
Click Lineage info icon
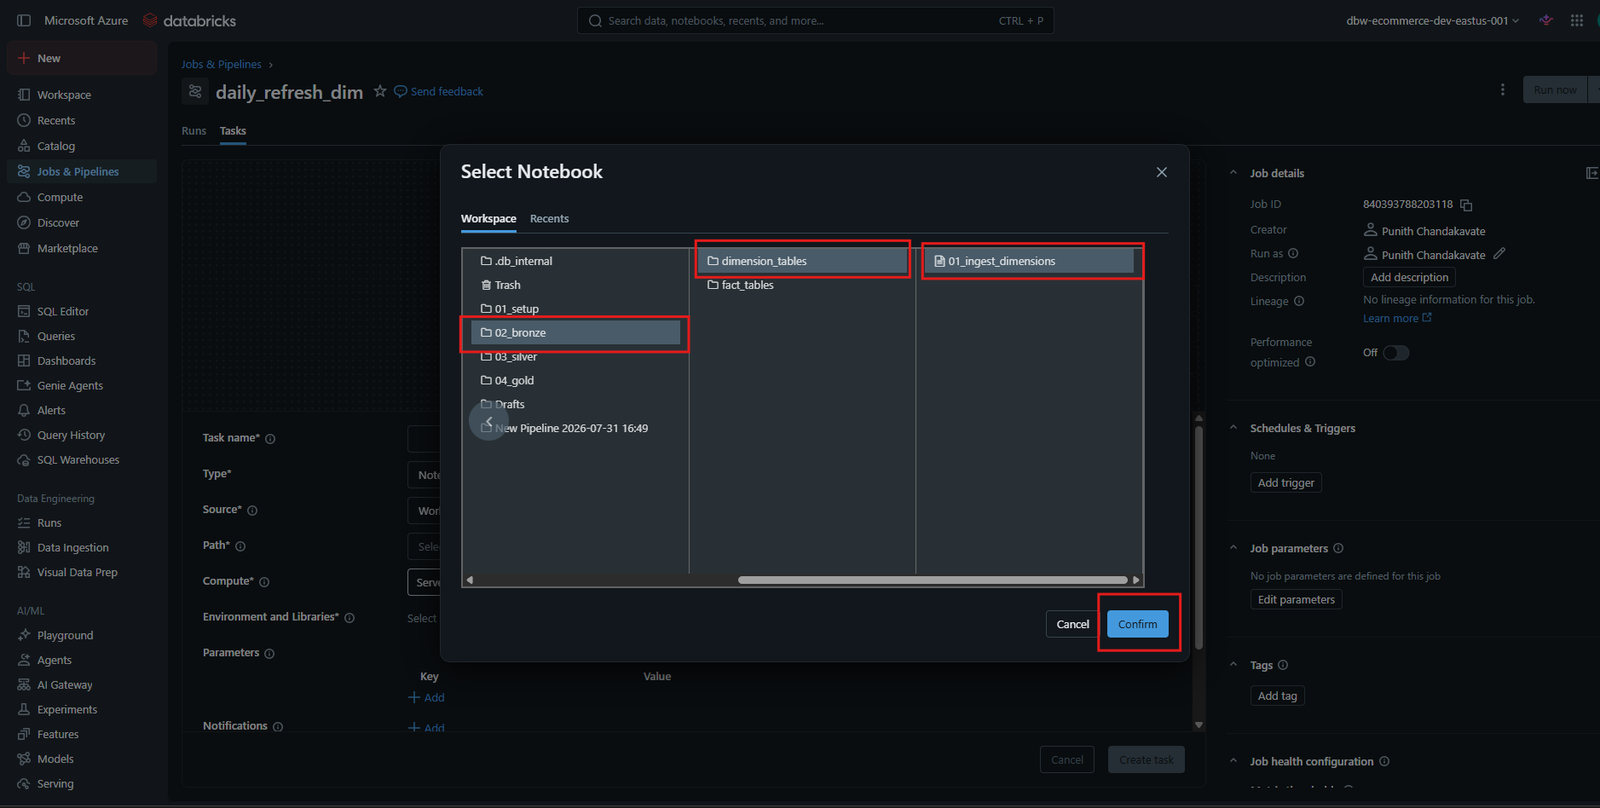click(x=1299, y=301)
